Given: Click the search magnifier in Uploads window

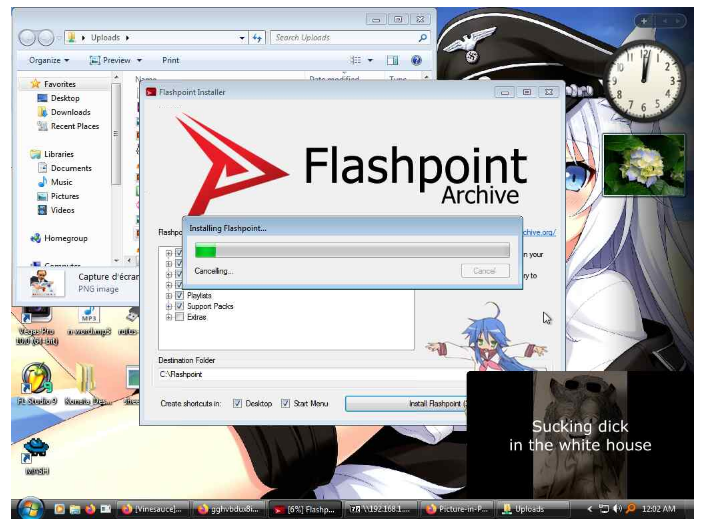Looking at the screenshot, I should [x=422, y=38].
